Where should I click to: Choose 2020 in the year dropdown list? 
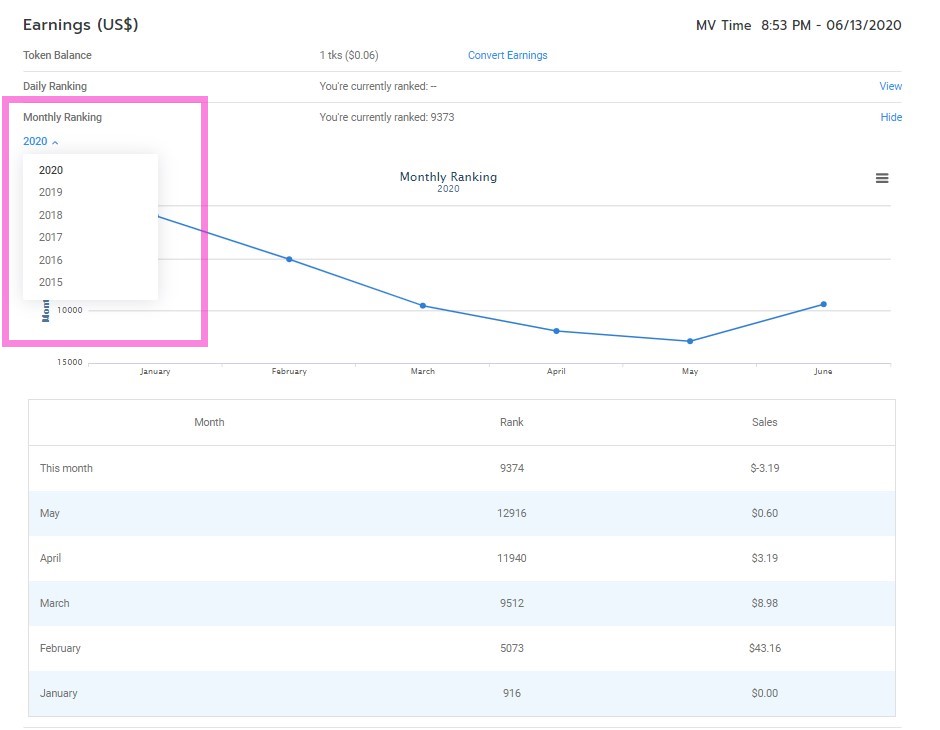[x=51, y=170]
